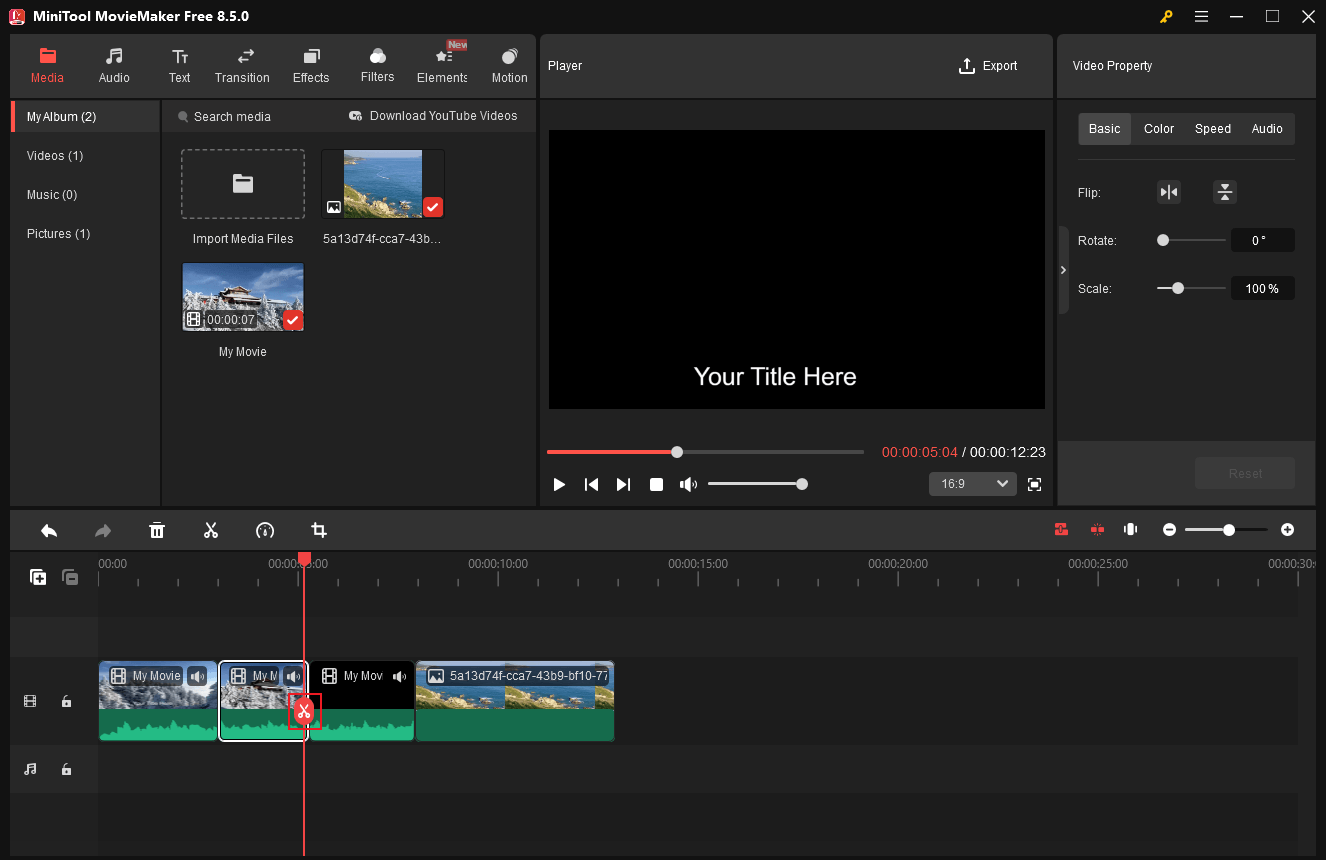
Task: Click the Export button
Action: [x=988, y=65]
